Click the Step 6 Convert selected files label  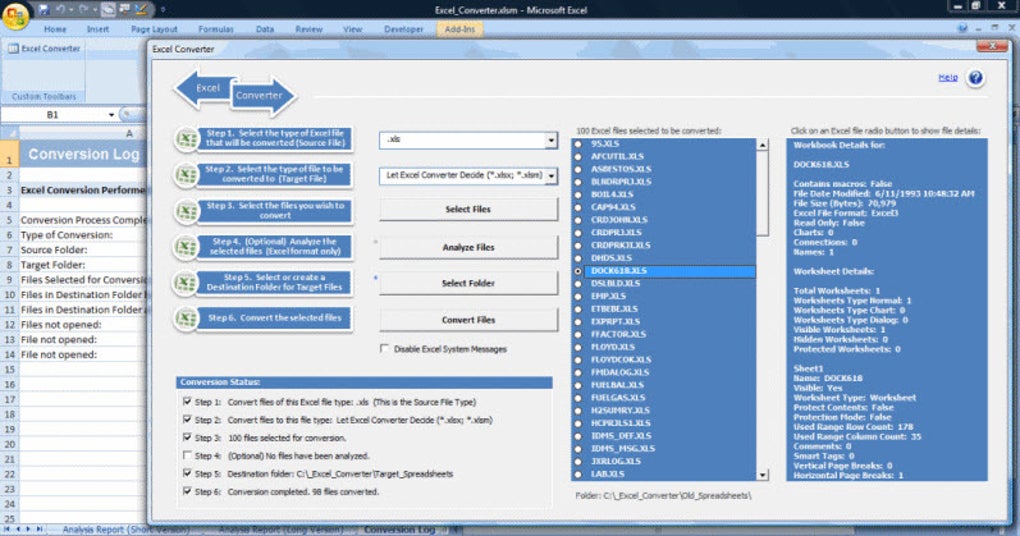[x=275, y=318]
